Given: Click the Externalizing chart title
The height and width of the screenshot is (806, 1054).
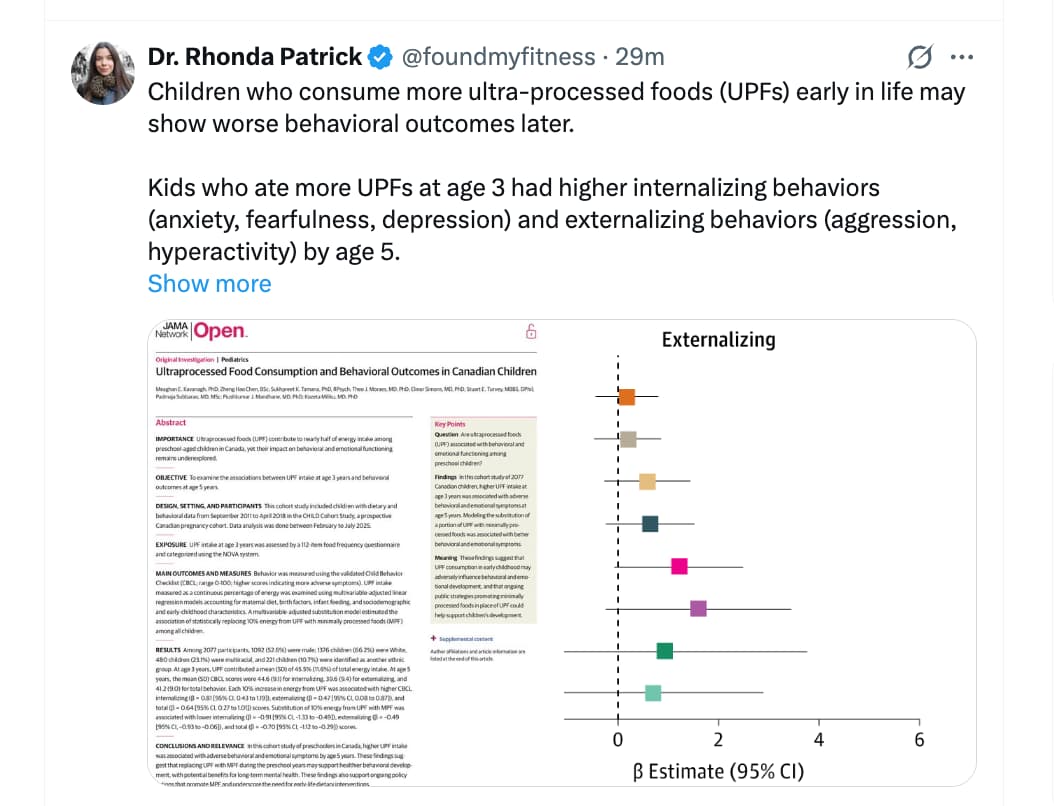Looking at the screenshot, I should 718,340.
